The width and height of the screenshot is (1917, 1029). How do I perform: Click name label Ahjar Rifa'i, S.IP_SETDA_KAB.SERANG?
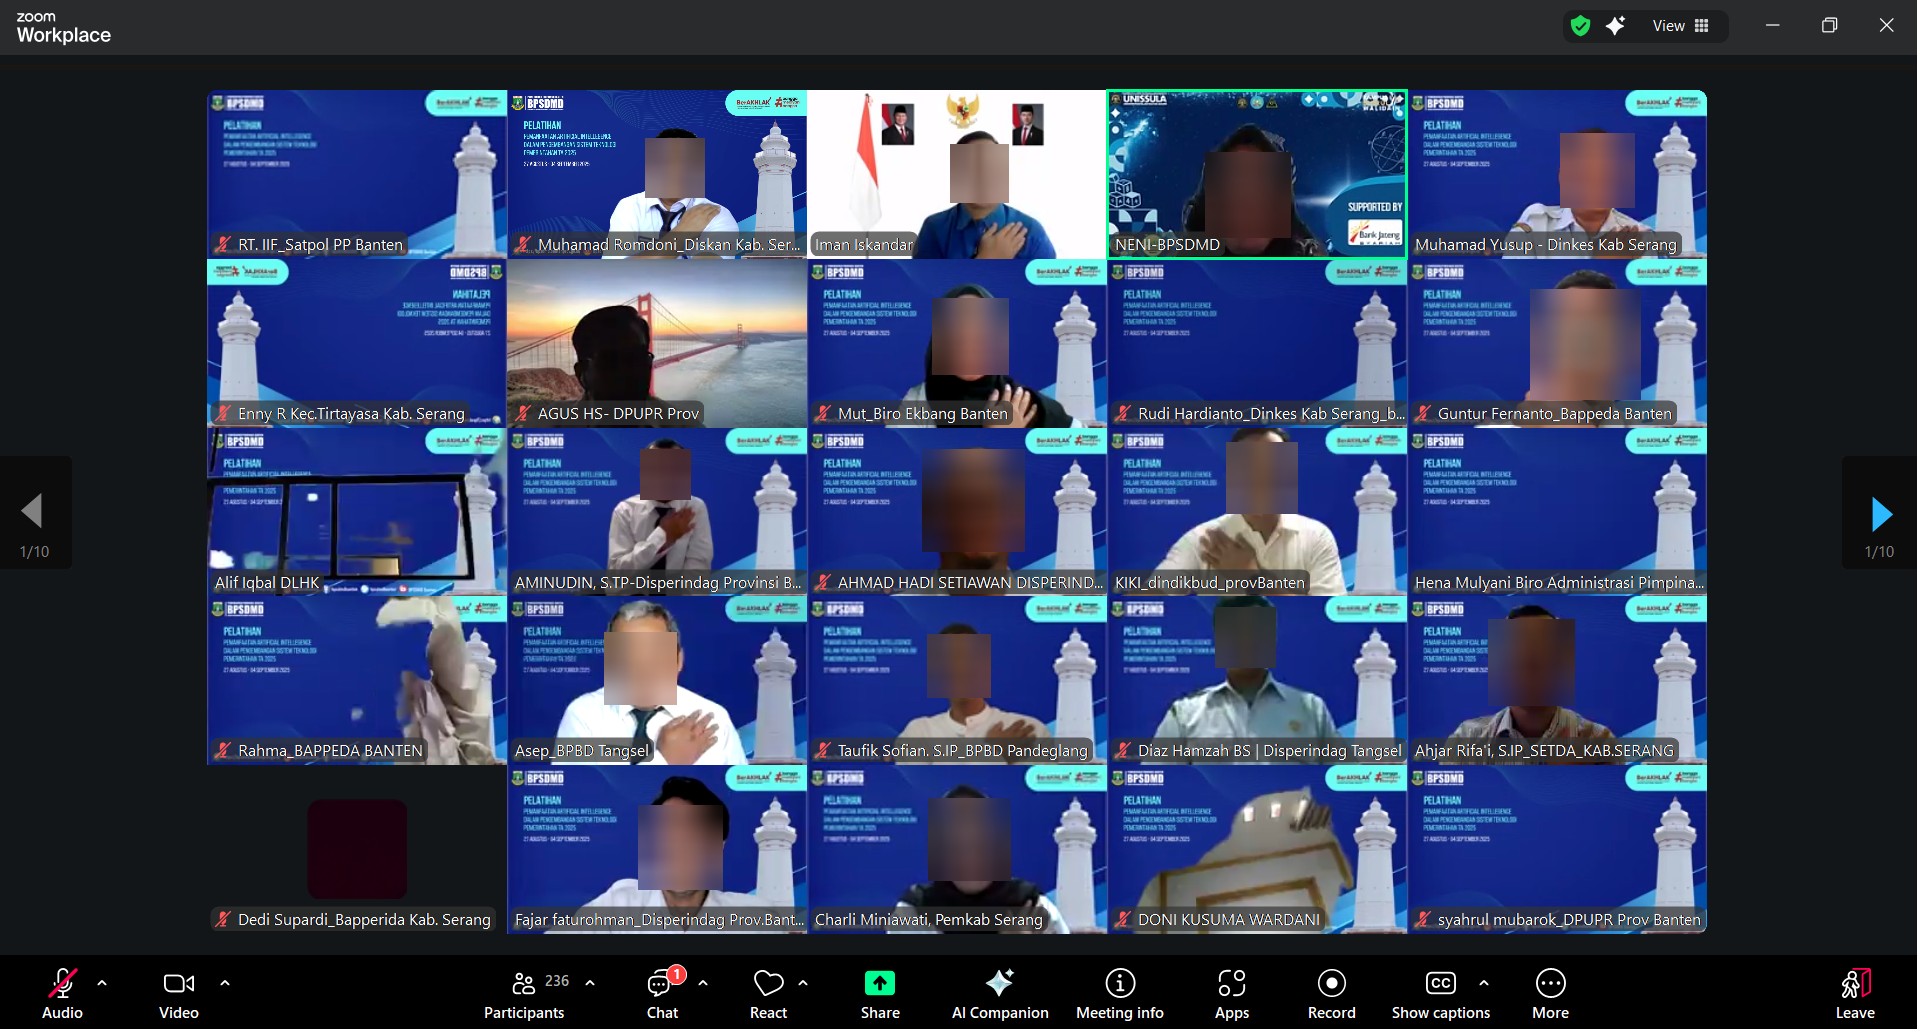[x=1544, y=751]
